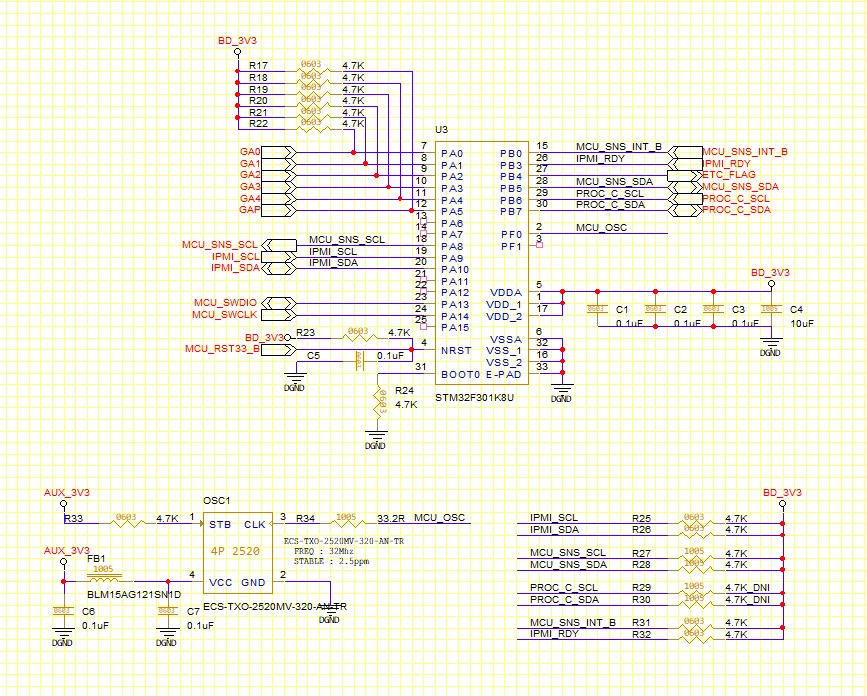This screenshot has width=867, height=696.
Task: Click the C1 decoupling capacitor symbol
Action: coord(597,311)
